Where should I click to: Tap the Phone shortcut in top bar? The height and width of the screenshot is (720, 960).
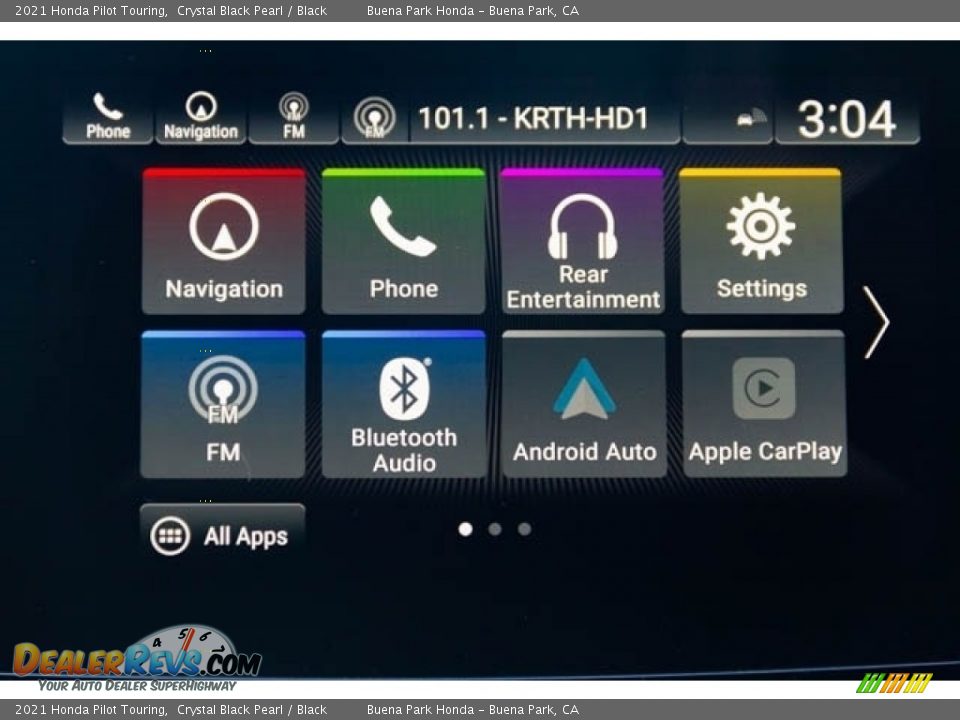point(108,117)
